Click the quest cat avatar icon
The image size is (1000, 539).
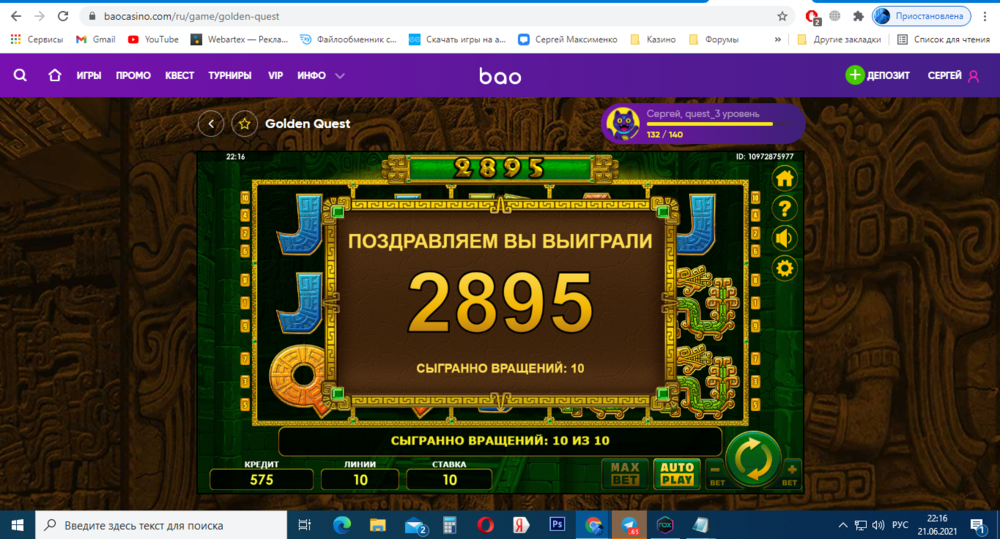pyautogui.click(x=622, y=124)
